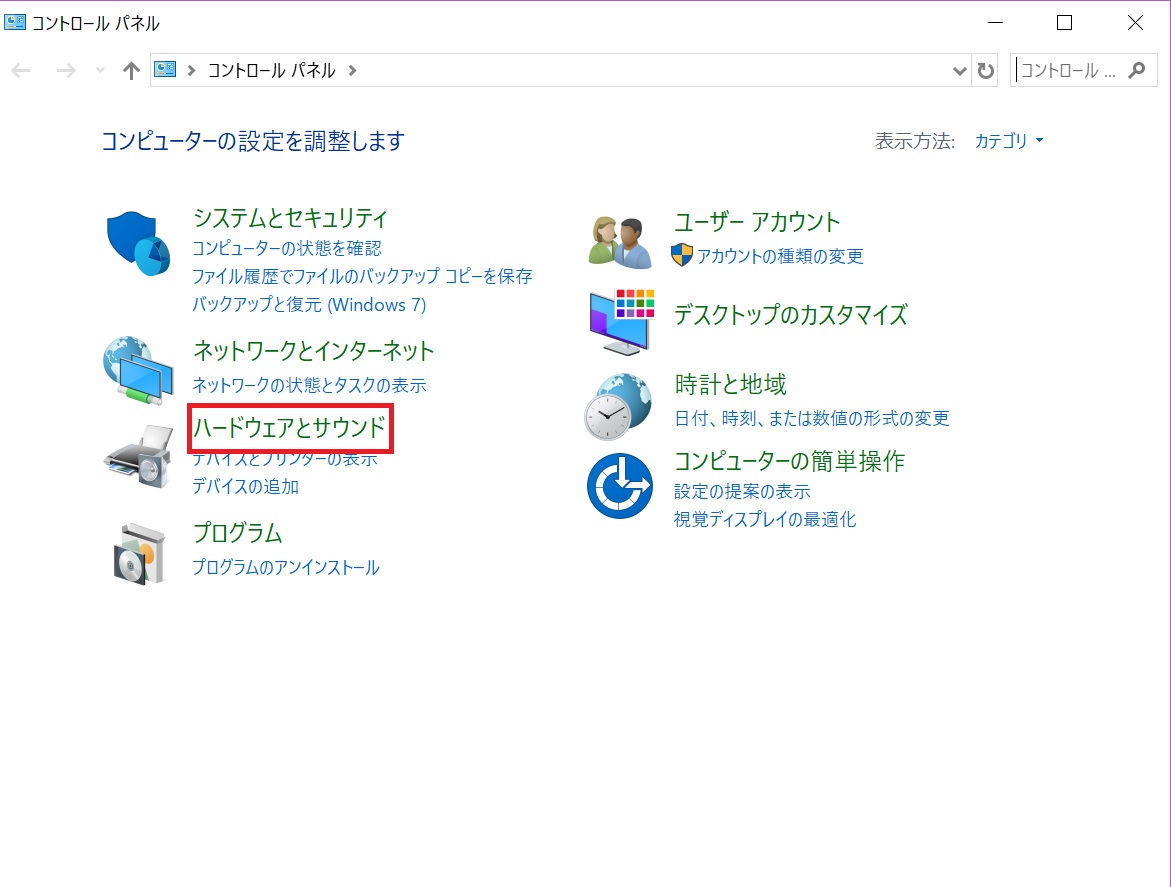Screen dimensions: 1171x887
Task: Click the refresh button in address bar
Action: click(x=986, y=71)
